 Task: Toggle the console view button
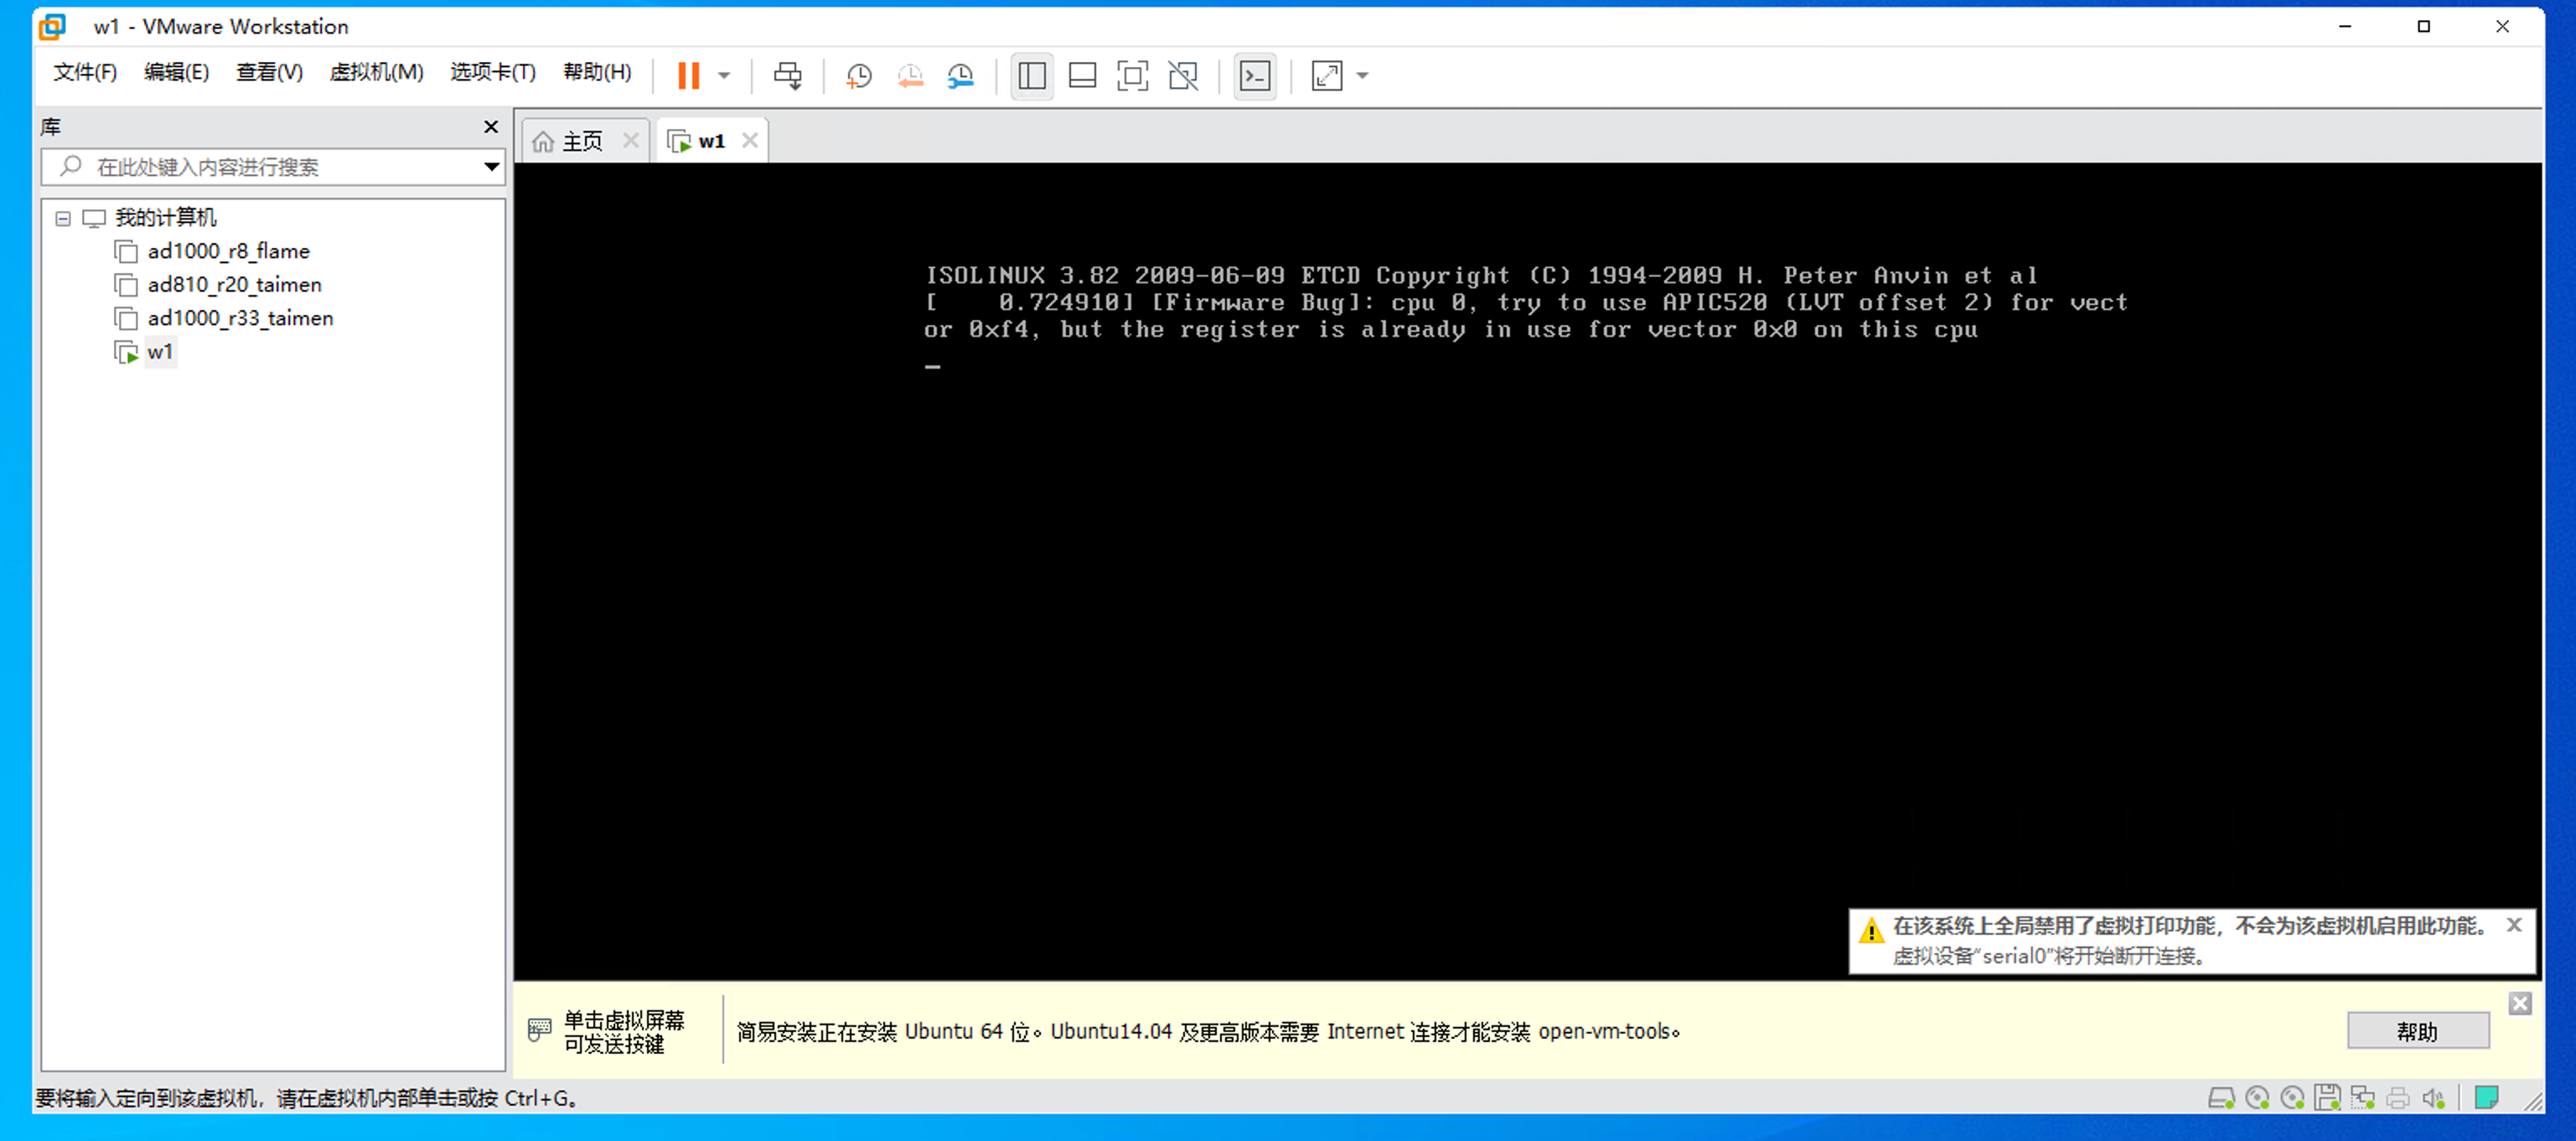(x=1254, y=76)
